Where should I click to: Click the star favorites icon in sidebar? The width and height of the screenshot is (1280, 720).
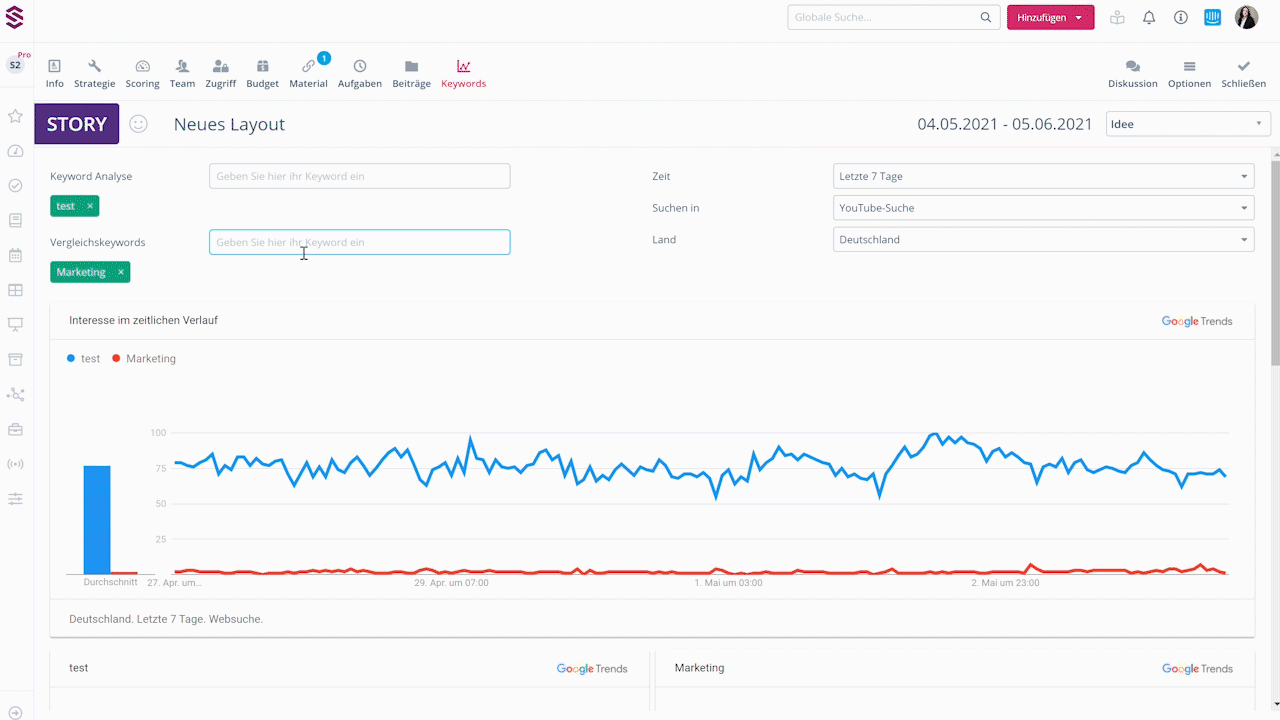[x=15, y=116]
